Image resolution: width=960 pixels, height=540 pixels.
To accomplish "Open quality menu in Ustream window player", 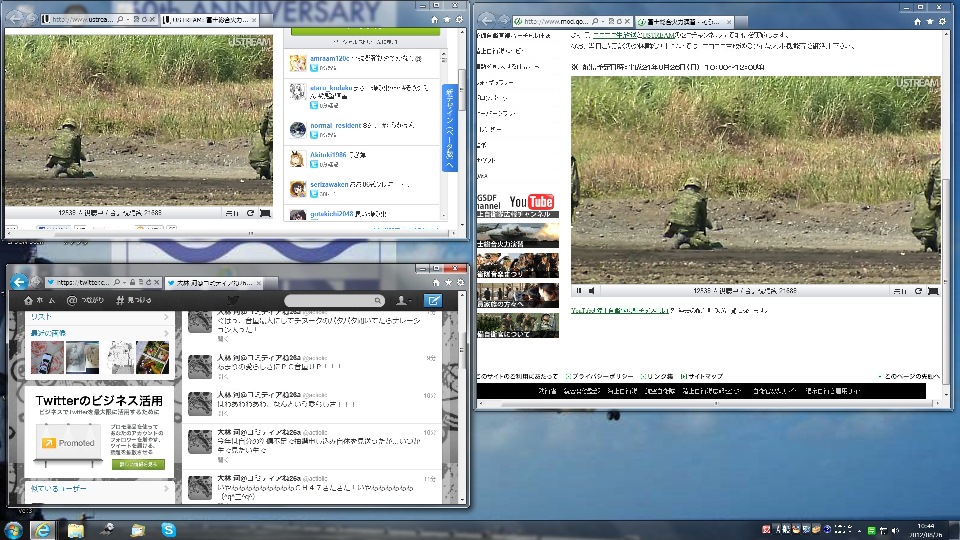I will (232, 213).
